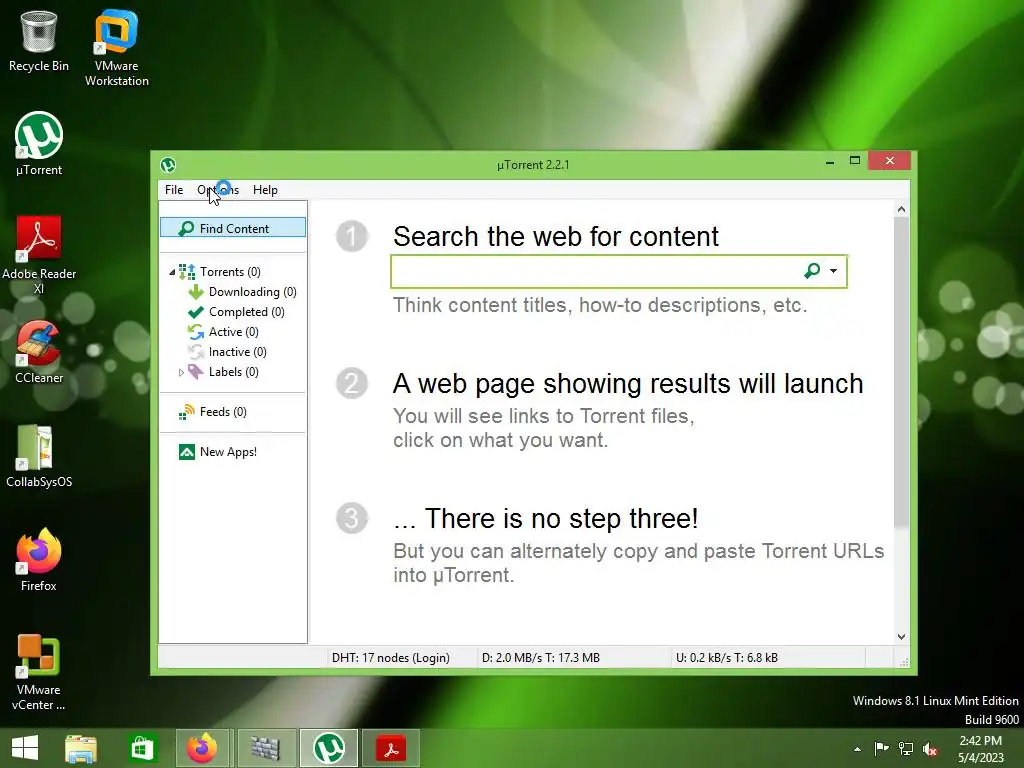Click the muted volume tray icon
This screenshot has height=768, width=1024.
[930, 749]
